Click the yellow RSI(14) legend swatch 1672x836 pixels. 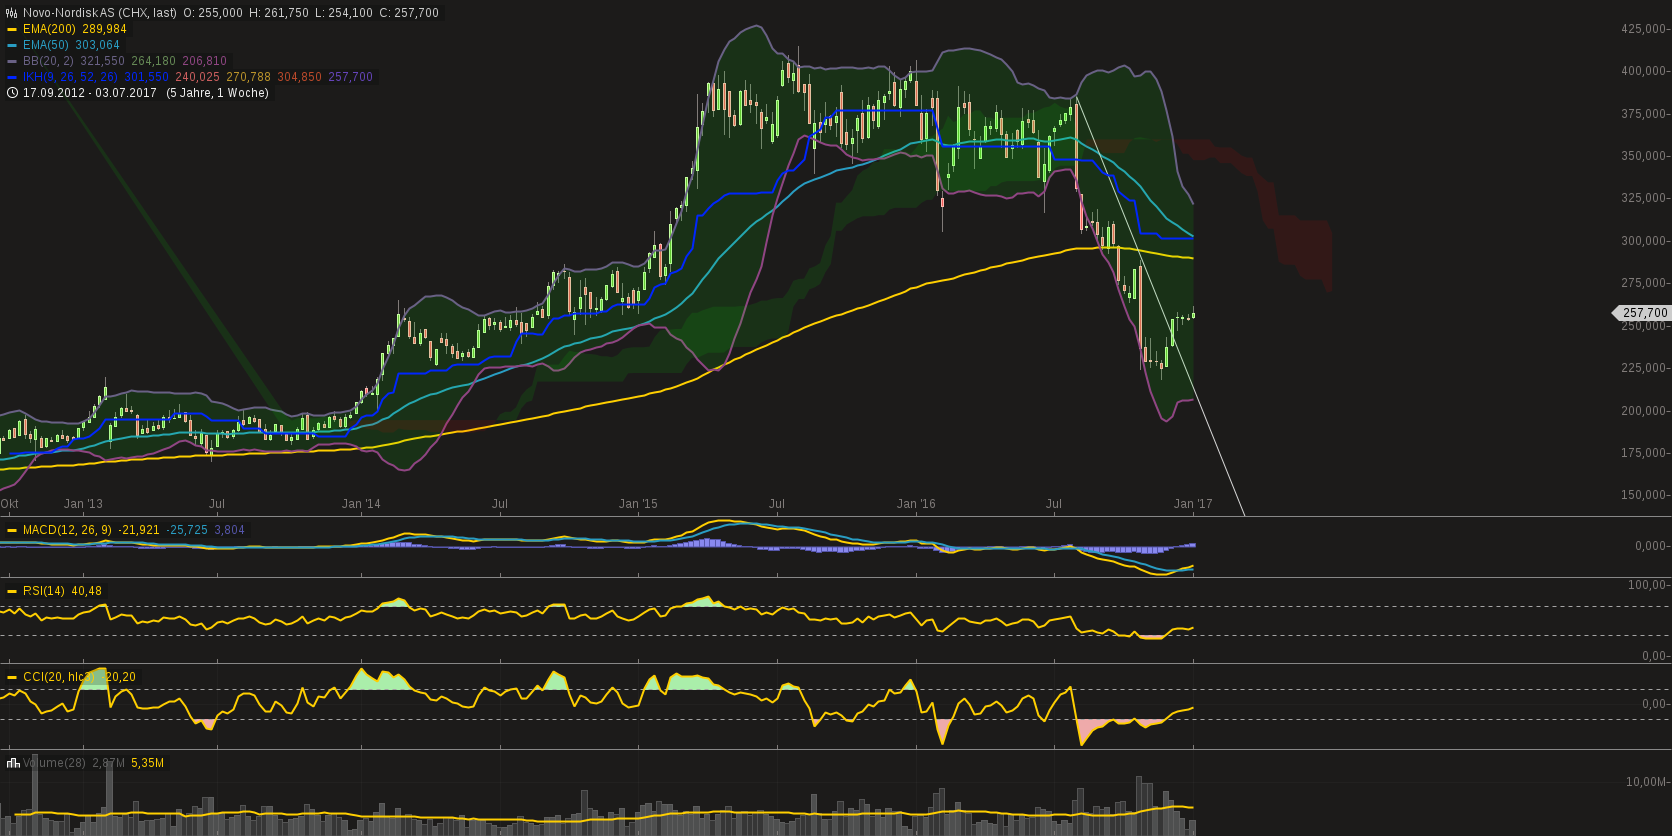tap(12, 591)
